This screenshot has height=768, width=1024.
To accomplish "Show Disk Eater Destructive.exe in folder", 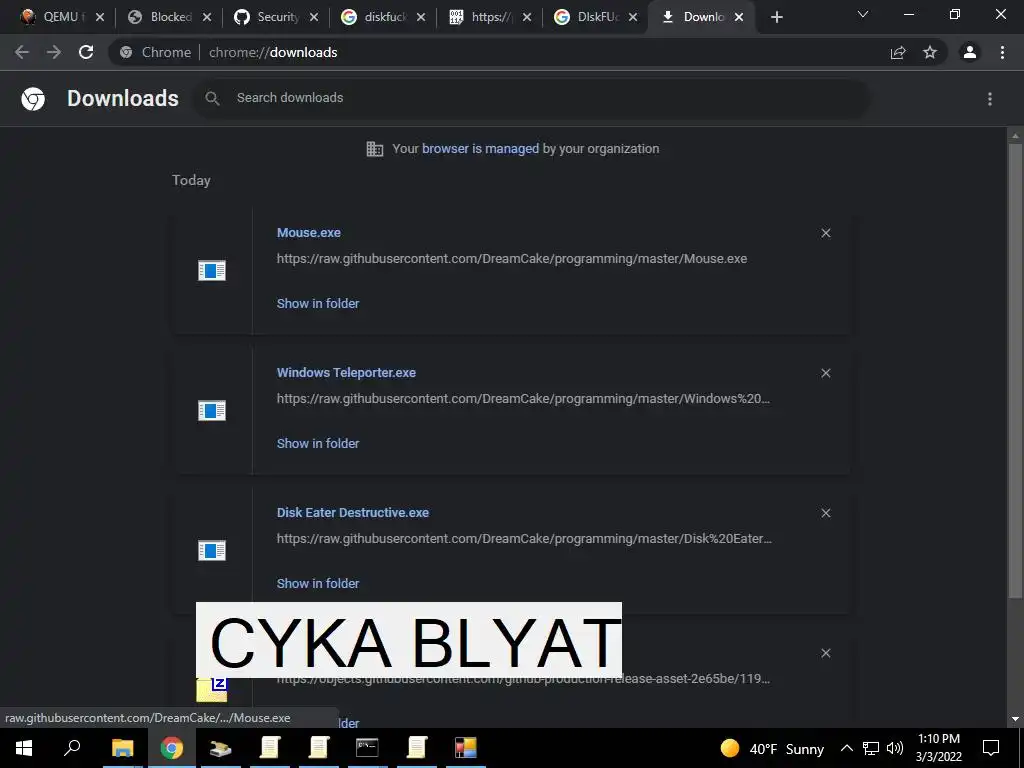I will coord(318,583).
